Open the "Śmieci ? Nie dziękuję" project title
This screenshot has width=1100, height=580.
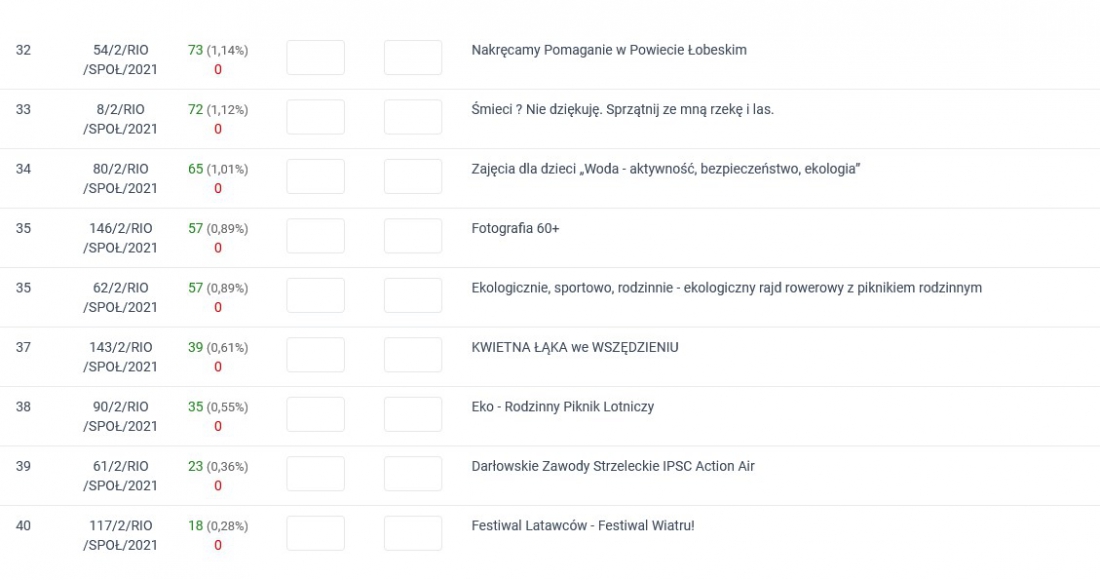[x=622, y=109]
